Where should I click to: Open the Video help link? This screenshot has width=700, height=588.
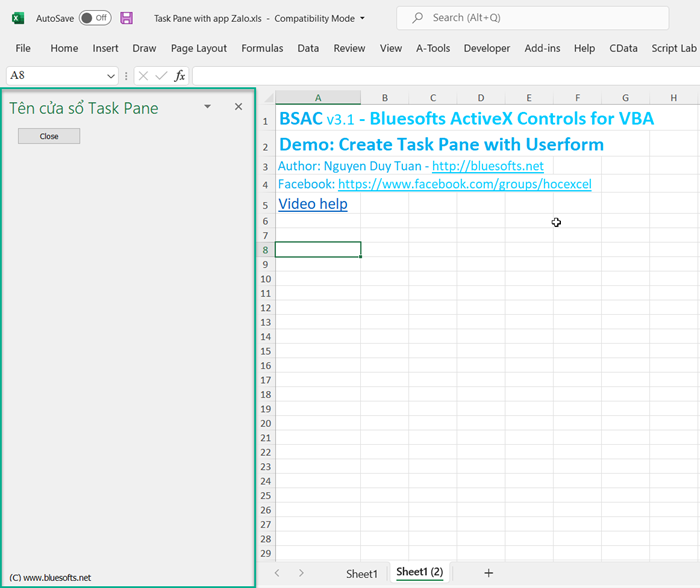(x=313, y=204)
